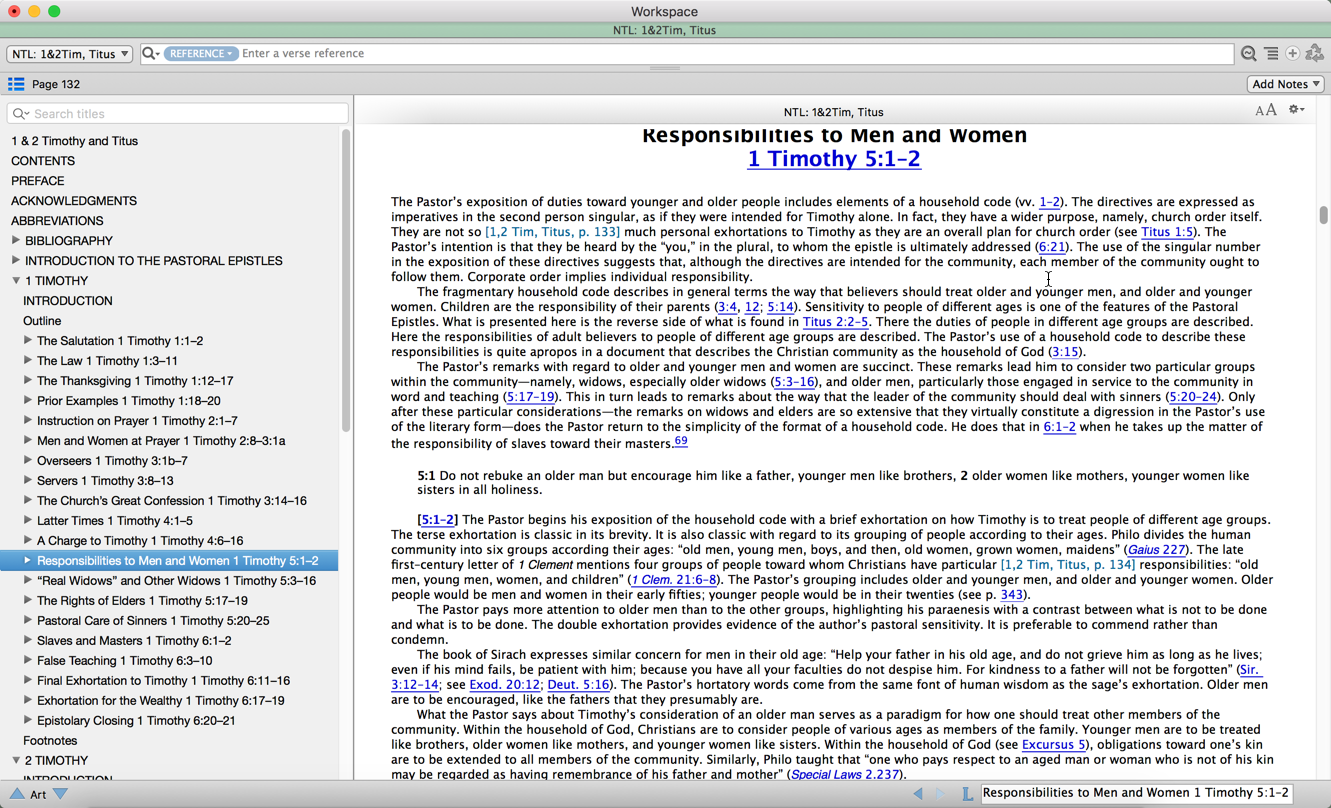Click the plus circle add icon

click(1292, 54)
